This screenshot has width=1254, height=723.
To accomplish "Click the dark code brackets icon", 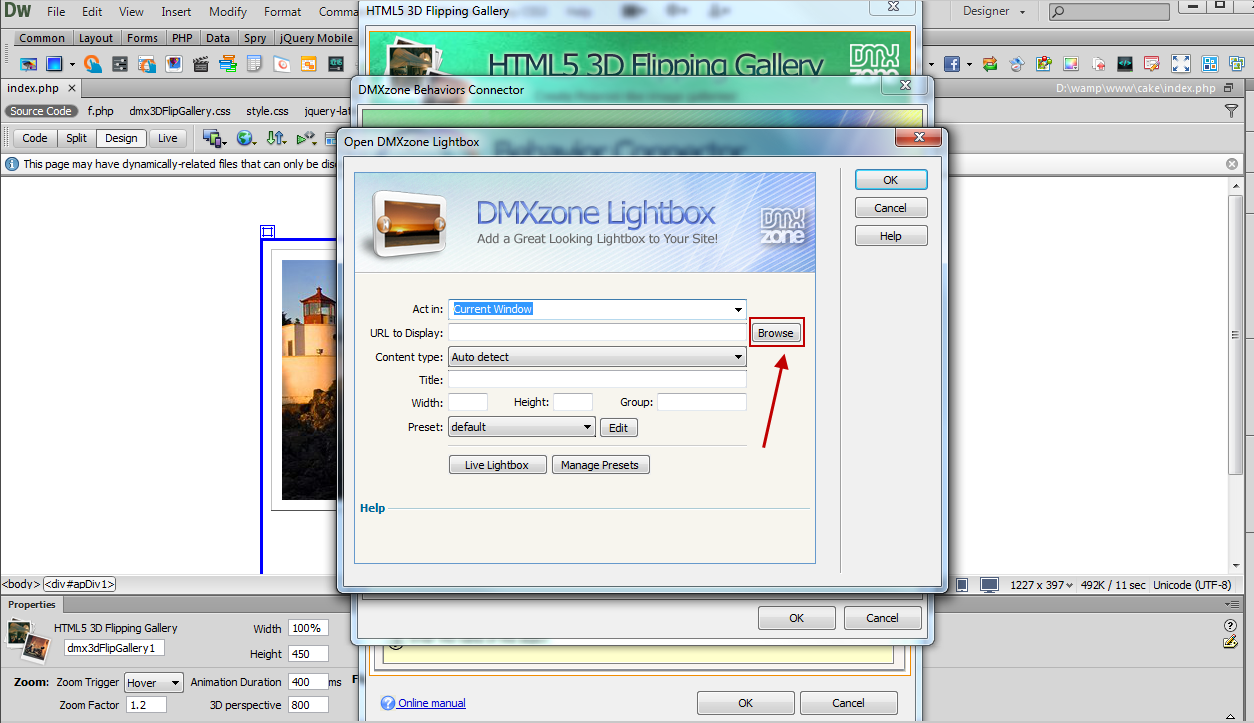I will [x=1125, y=64].
